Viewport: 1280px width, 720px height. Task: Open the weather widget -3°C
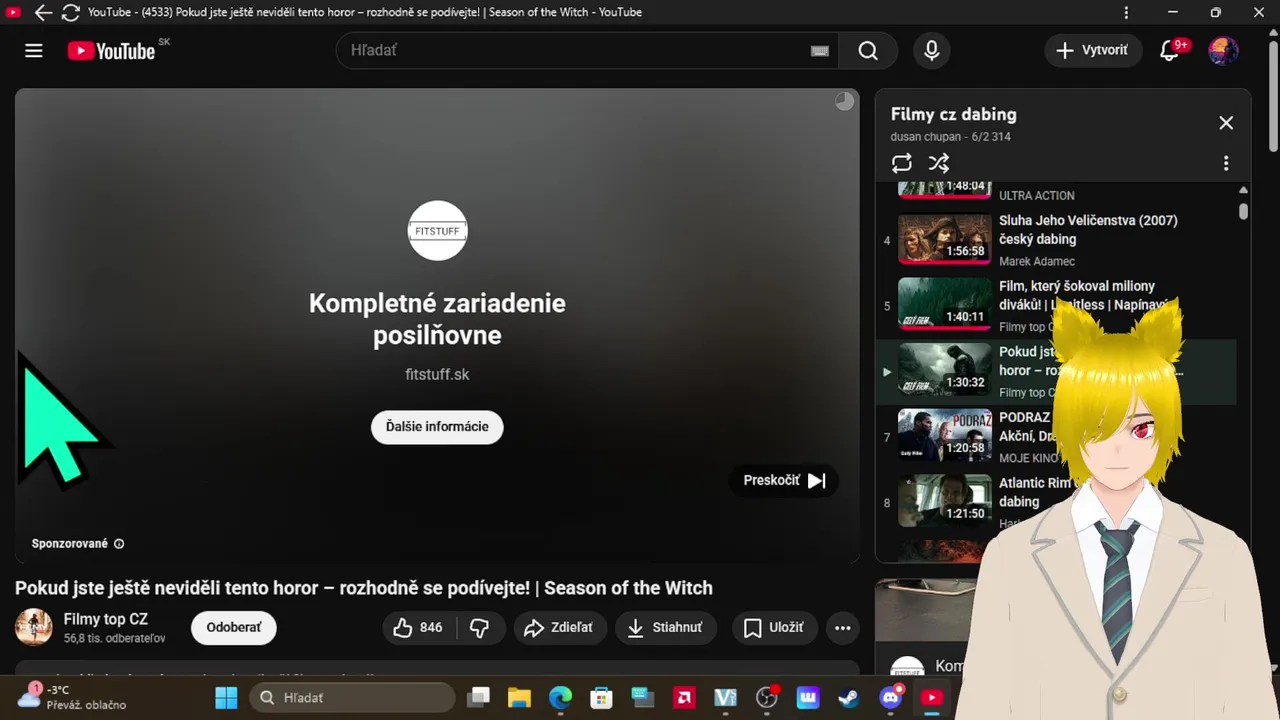pyautogui.click(x=72, y=697)
